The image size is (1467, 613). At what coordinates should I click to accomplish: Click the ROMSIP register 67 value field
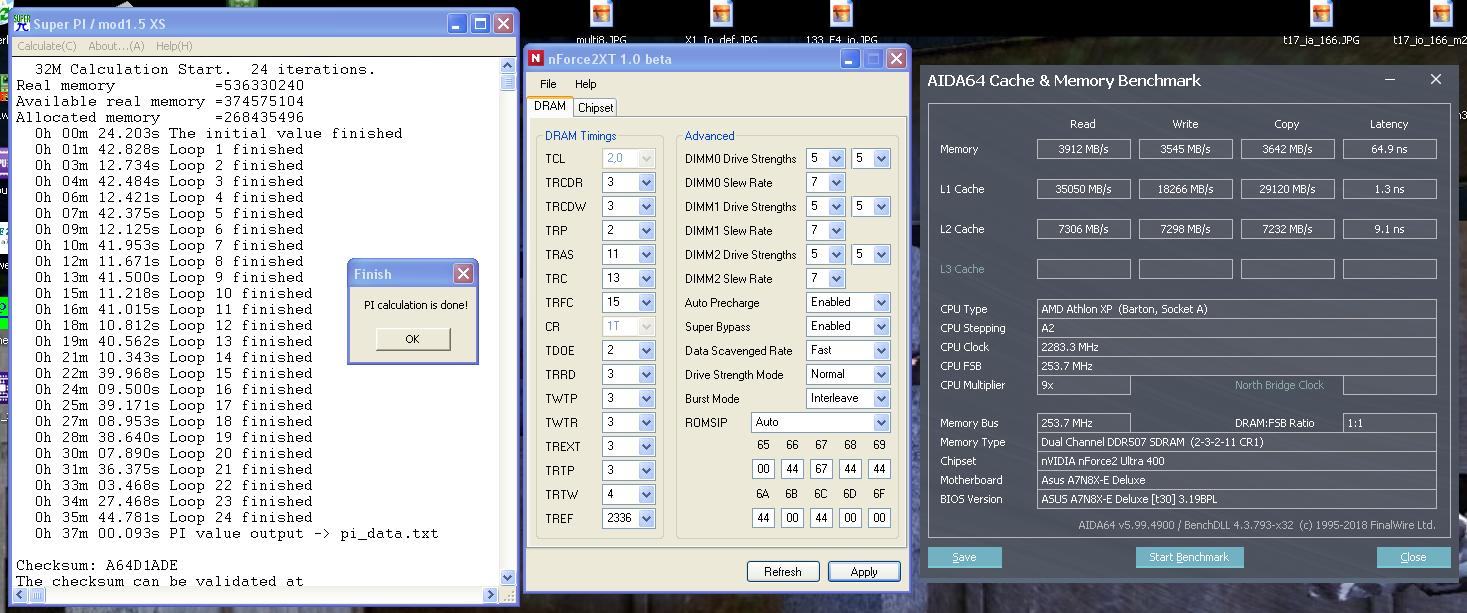click(821, 469)
